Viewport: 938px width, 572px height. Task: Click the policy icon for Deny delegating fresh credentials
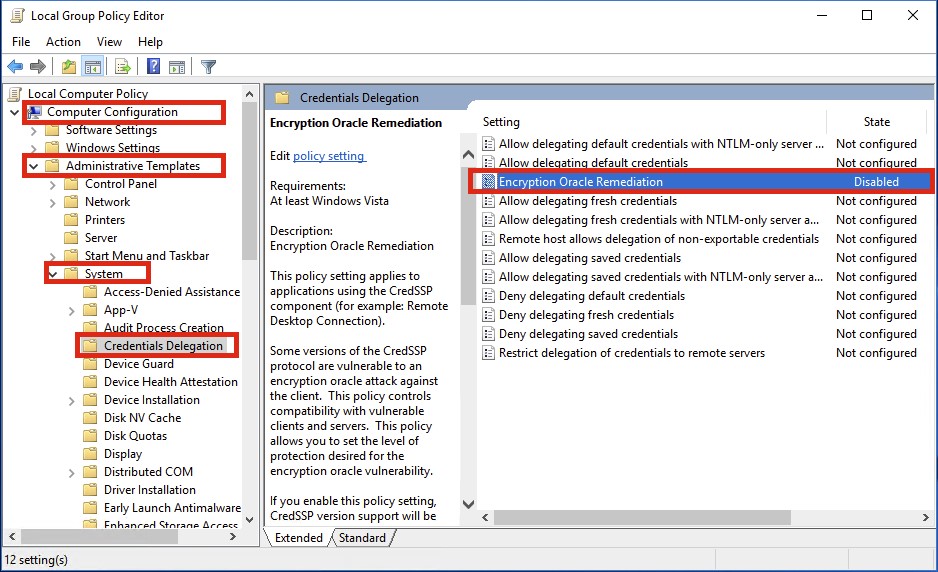[x=489, y=315]
